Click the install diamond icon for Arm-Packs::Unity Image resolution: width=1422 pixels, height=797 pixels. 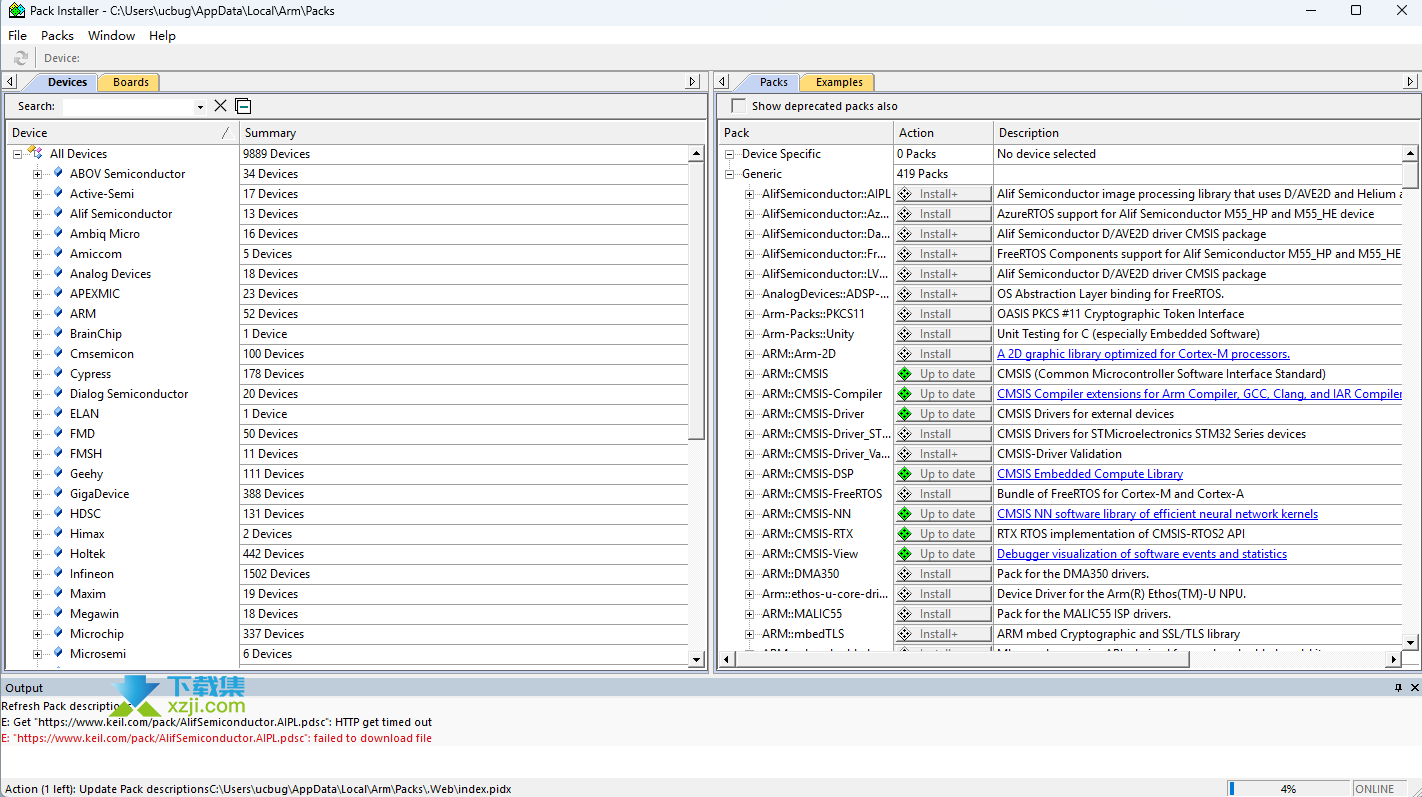point(905,334)
